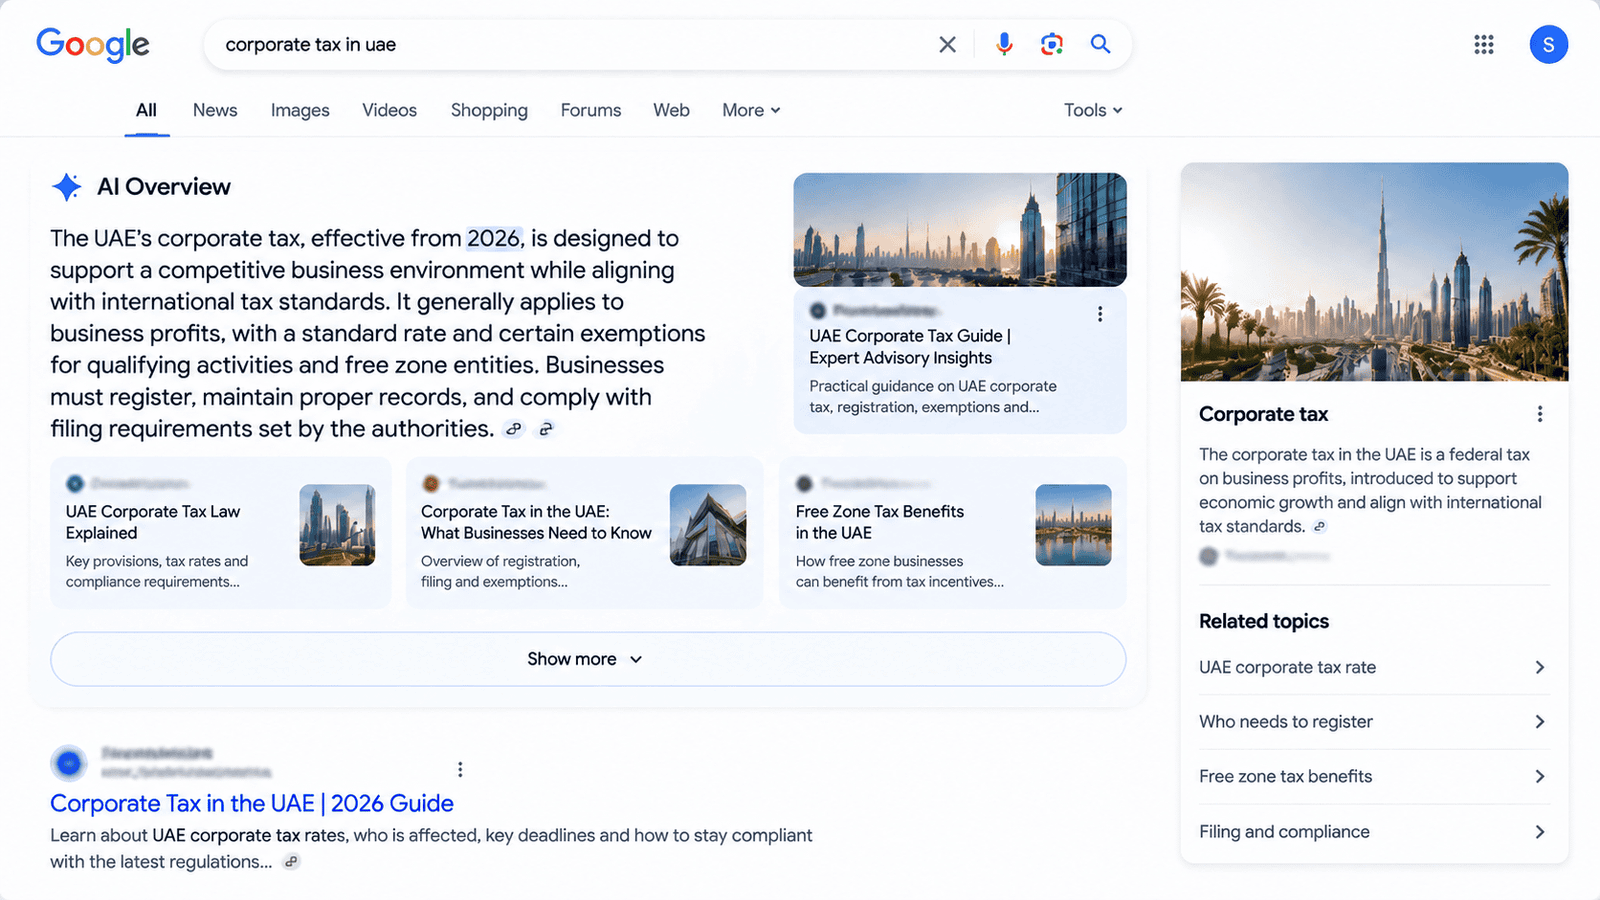Click the AI Overview sparkle icon
The height and width of the screenshot is (900, 1600).
click(x=66, y=187)
